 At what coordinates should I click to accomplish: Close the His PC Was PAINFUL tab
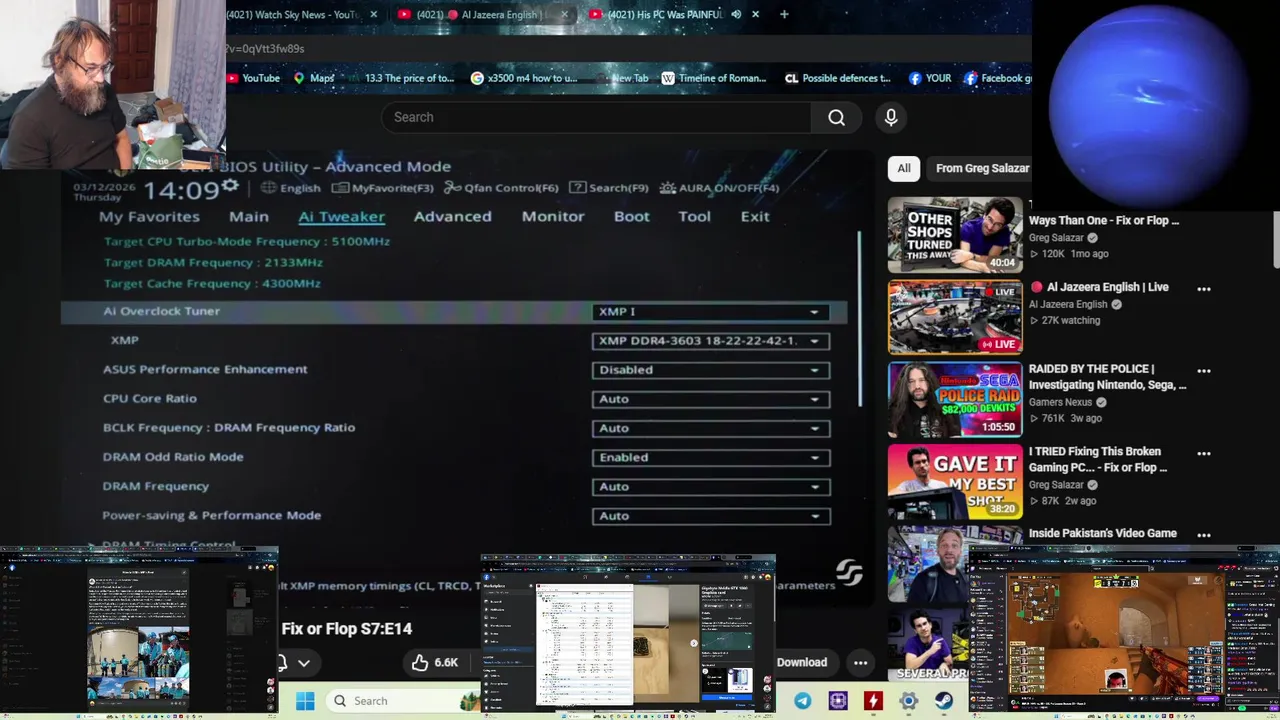pyautogui.click(x=755, y=15)
